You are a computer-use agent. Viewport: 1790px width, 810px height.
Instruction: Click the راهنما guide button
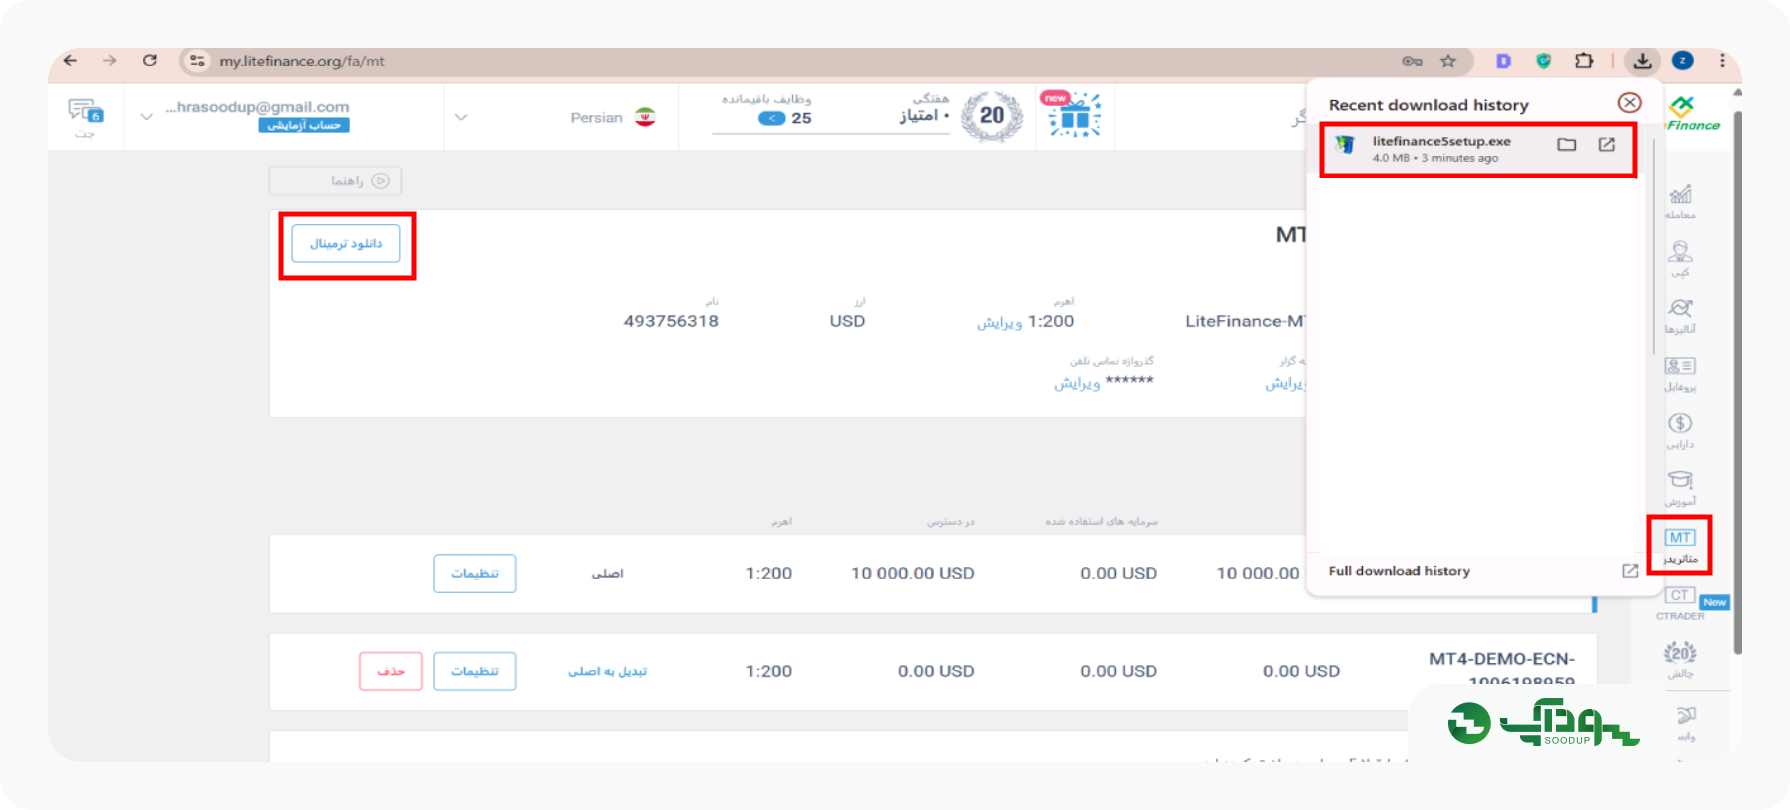pos(335,181)
